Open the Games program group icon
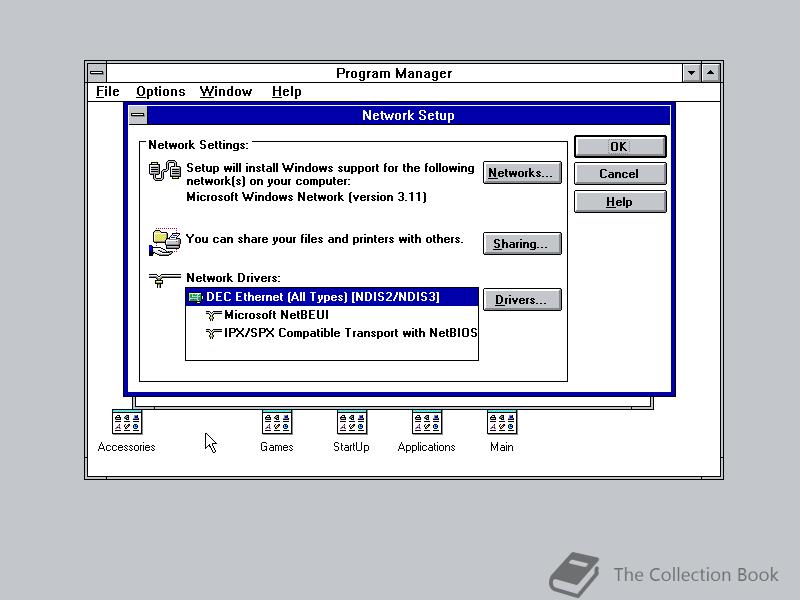Image resolution: width=800 pixels, height=600 pixels. (x=277, y=422)
